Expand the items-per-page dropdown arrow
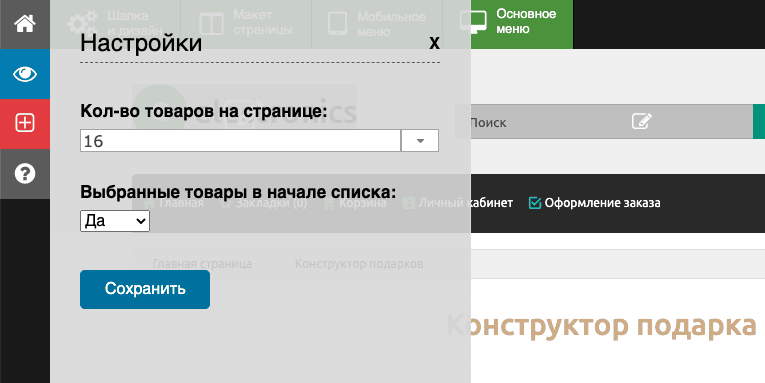765x383 pixels. tap(420, 141)
